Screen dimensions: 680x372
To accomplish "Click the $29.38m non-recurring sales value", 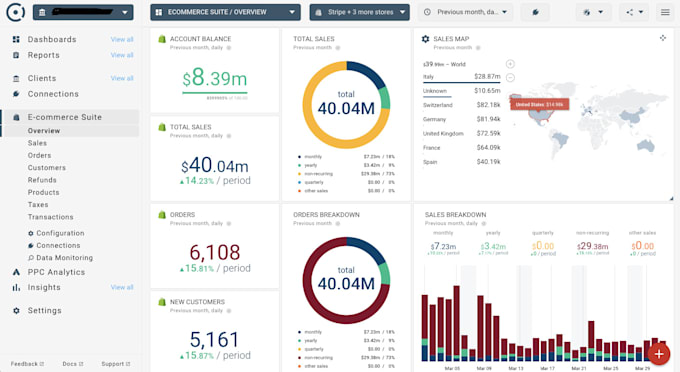I will 592,246.
